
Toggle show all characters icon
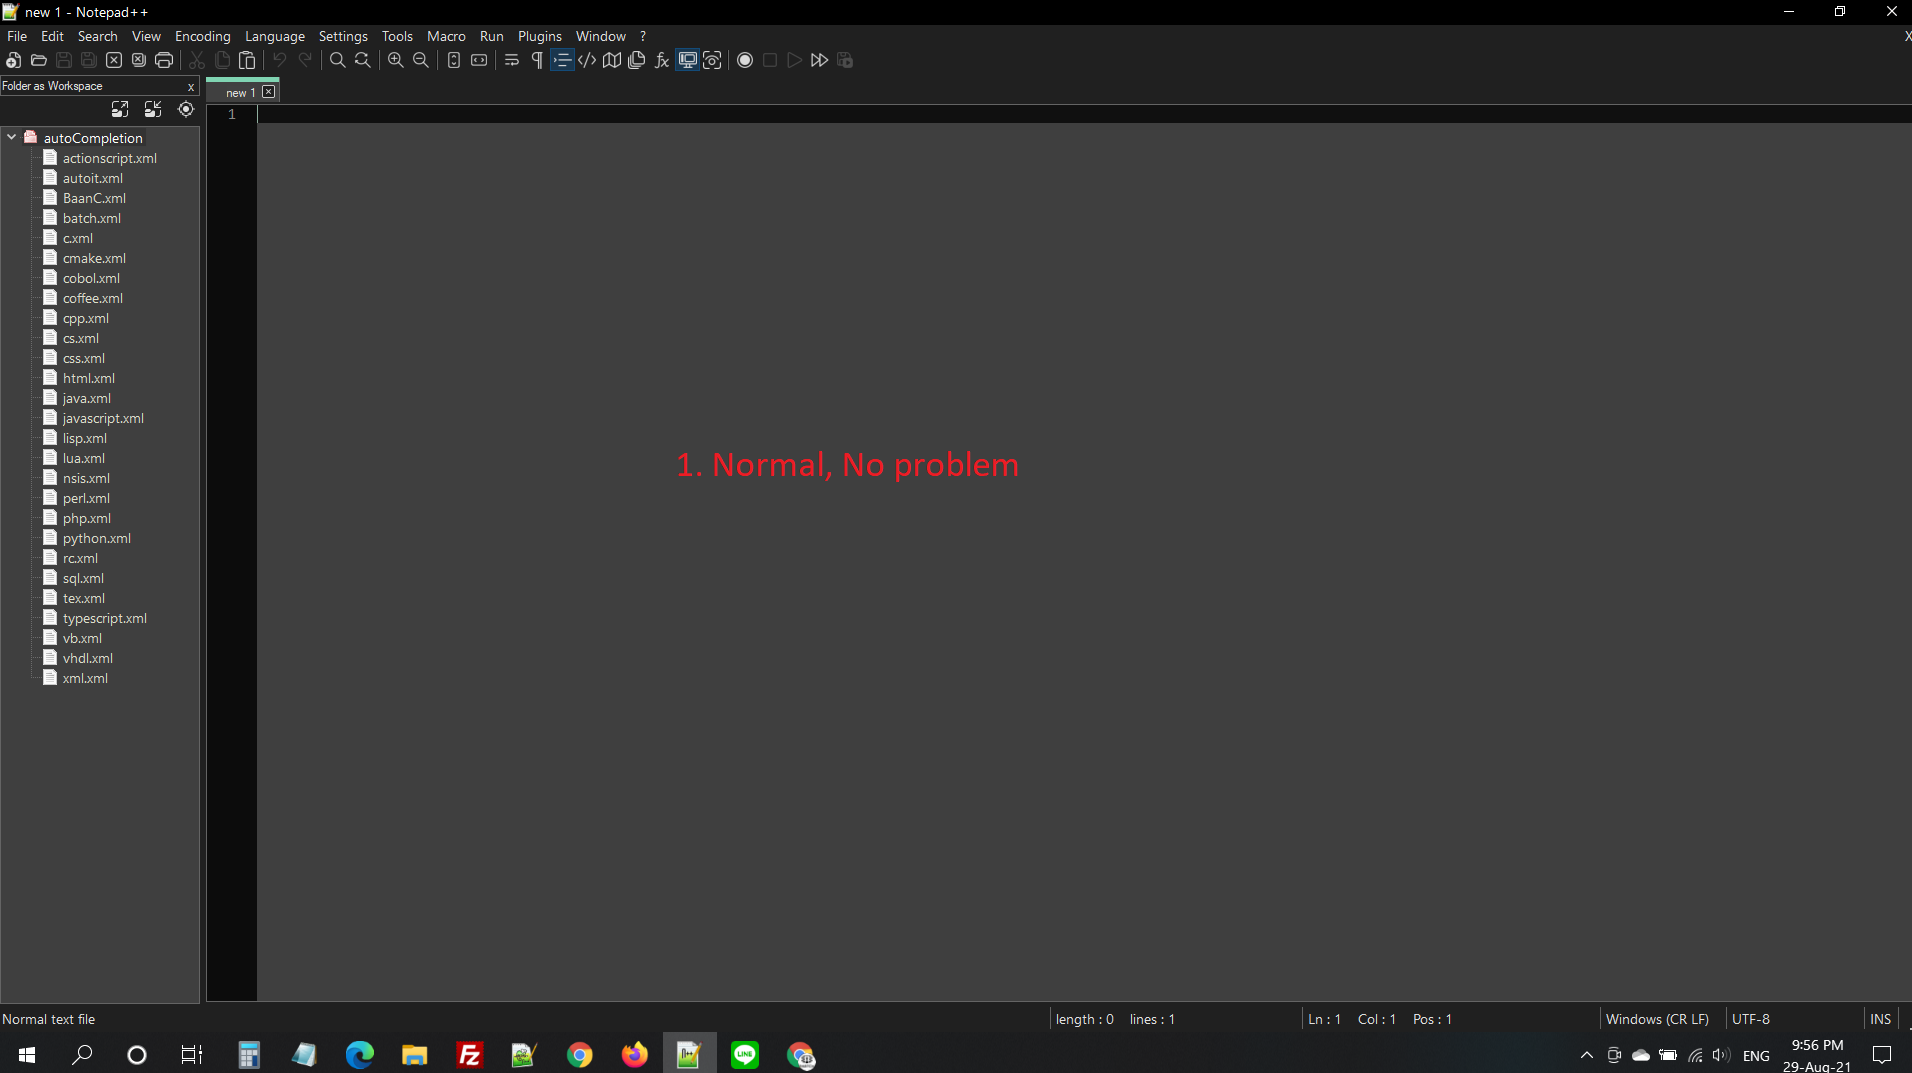pyautogui.click(x=537, y=60)
